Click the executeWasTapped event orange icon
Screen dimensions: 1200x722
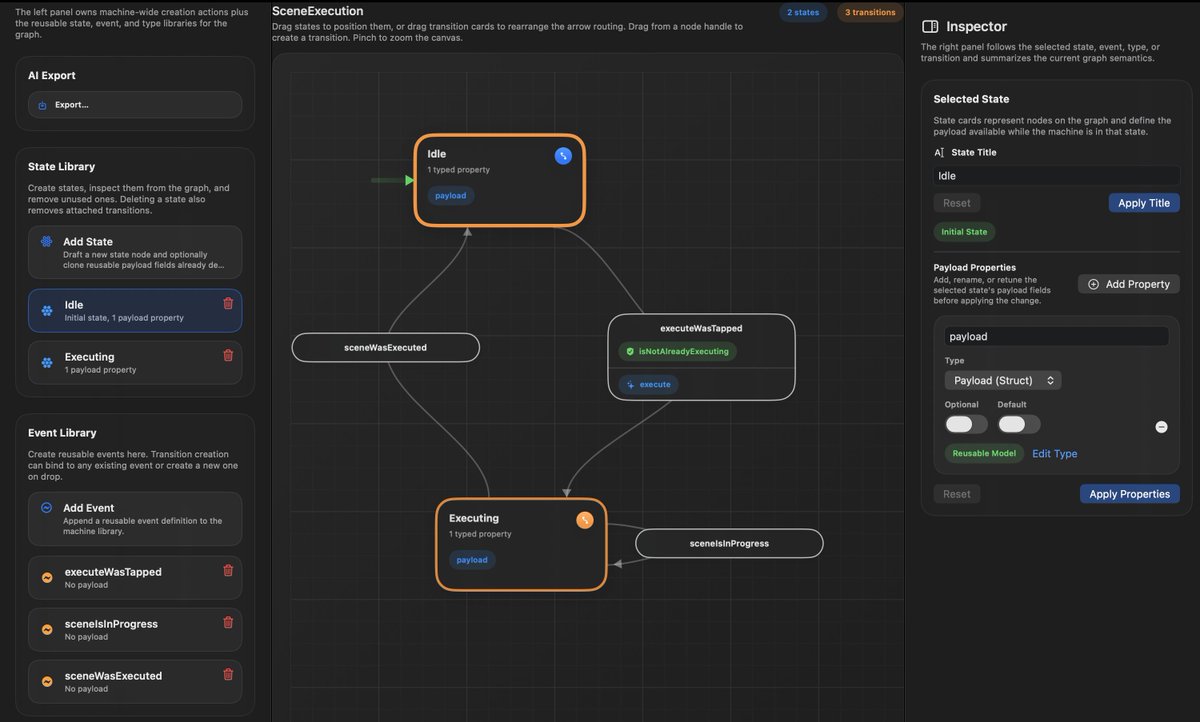pos(46,578)
